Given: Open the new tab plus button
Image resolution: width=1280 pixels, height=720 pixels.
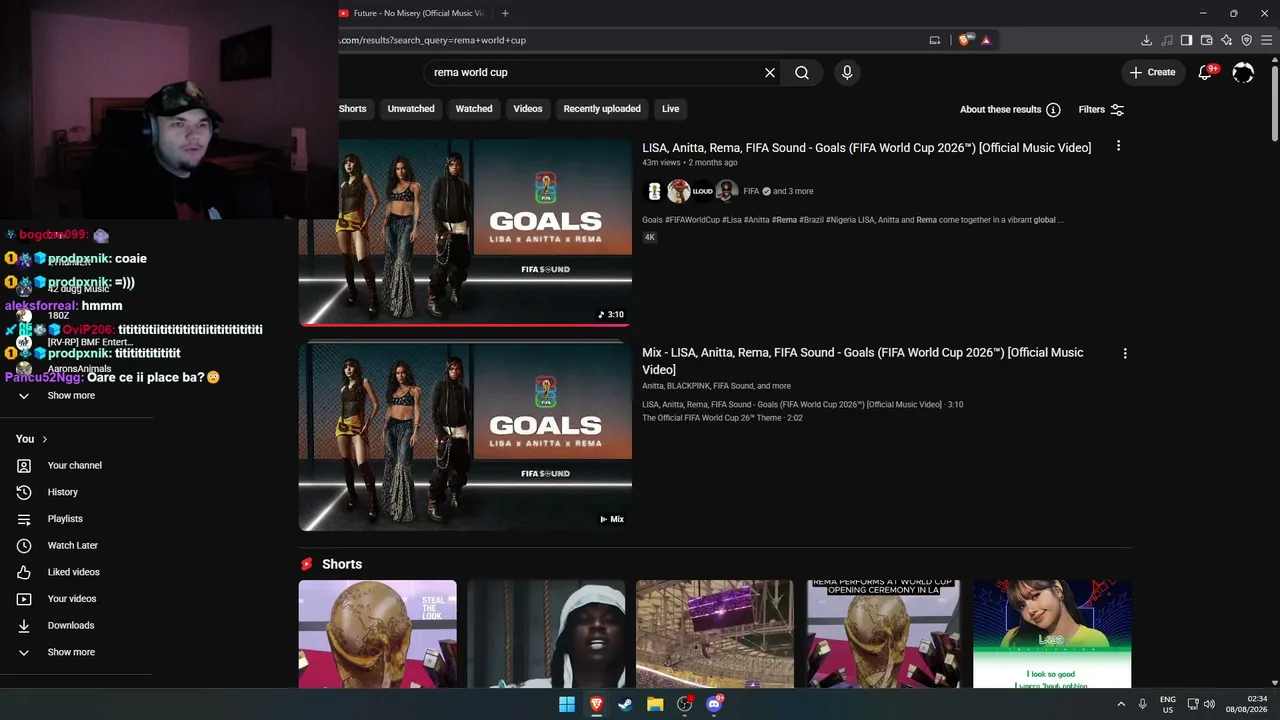Looking at the screenshot, I should coord(505,13).
